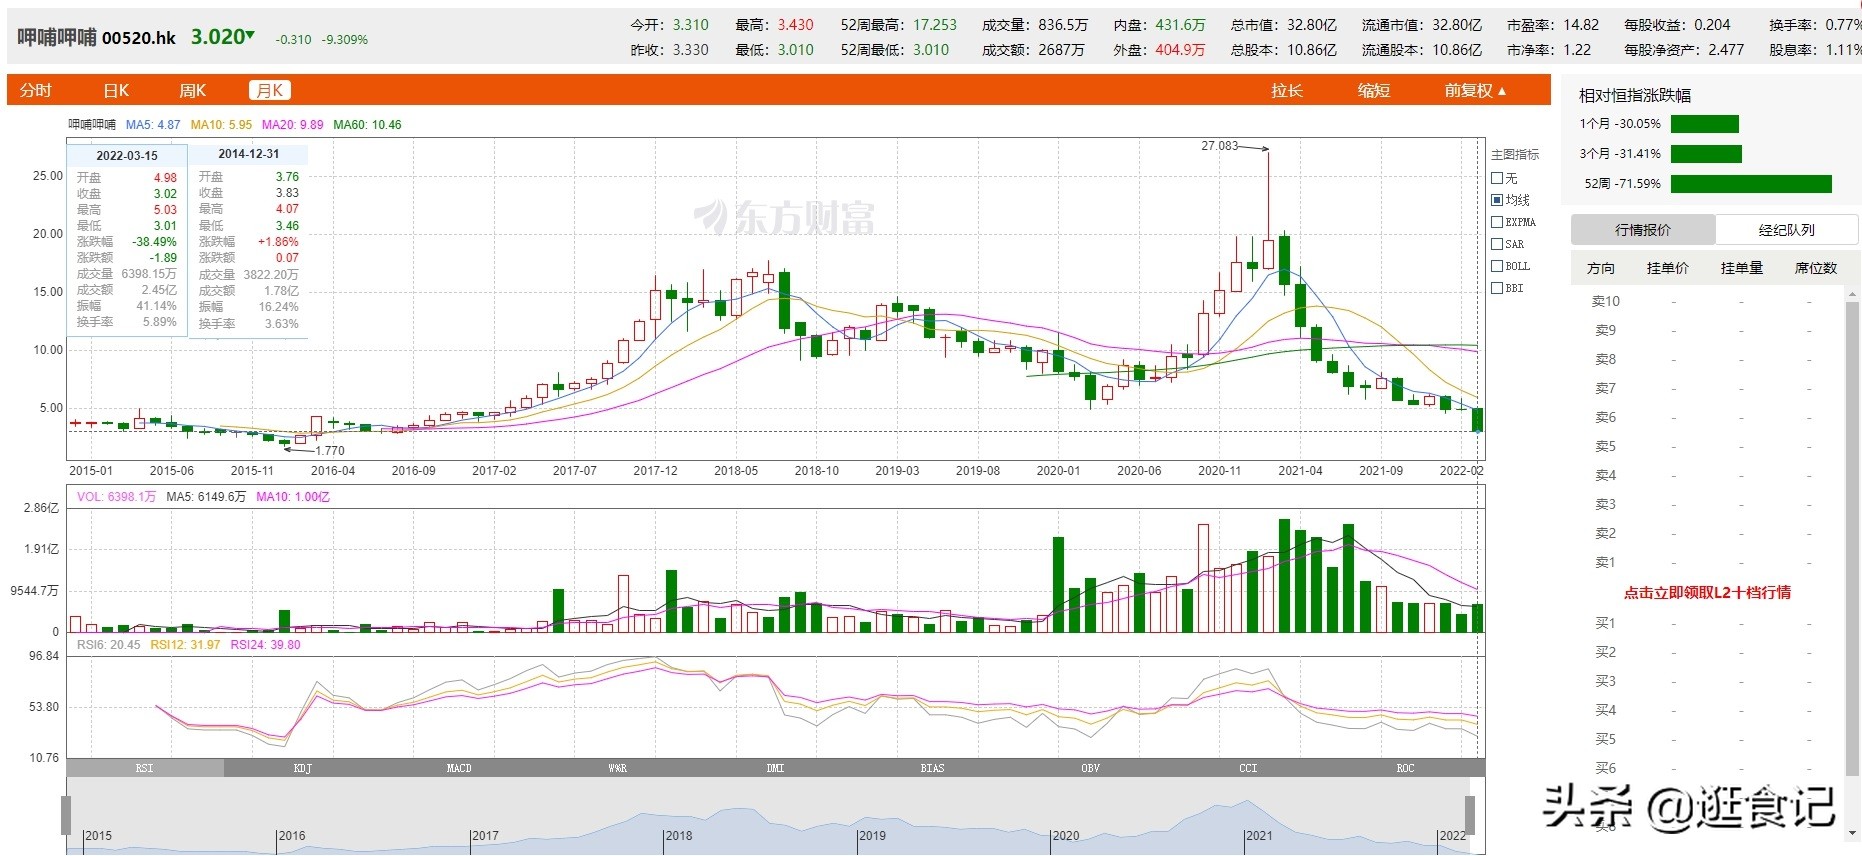The image size is (1862, 856).
Task: Open the 日K daily chart tab
Action: tap(117, 91)
